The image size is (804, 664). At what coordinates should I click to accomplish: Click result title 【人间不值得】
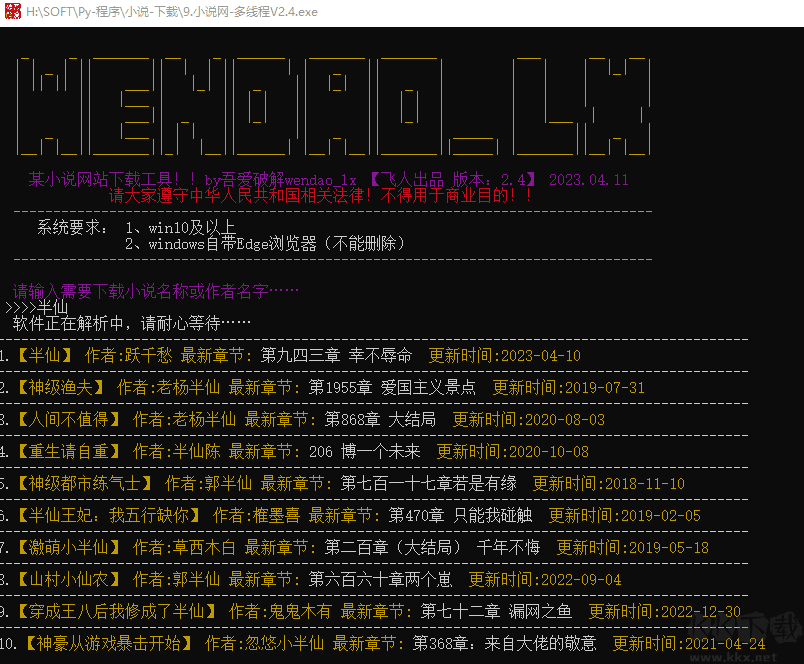click(69, 419)
